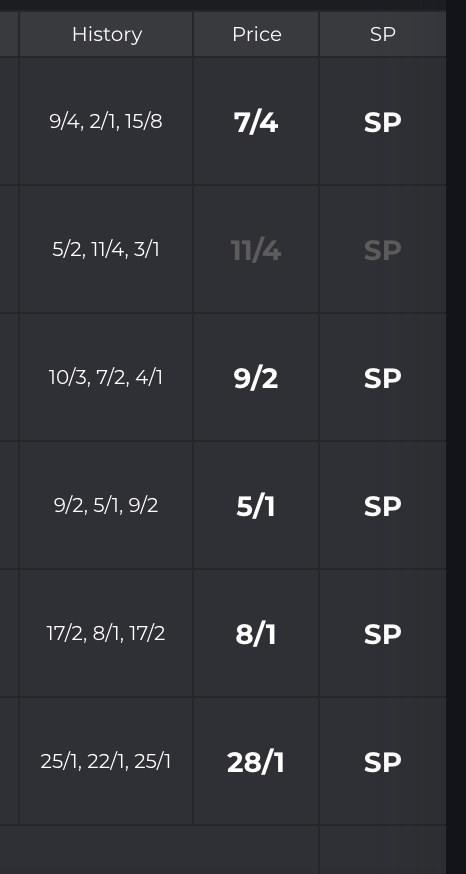This screenshot has height=874, width=466.
Task: Open price history 9/4, 2/1, 15/8
Action: (x=106, y=121)
